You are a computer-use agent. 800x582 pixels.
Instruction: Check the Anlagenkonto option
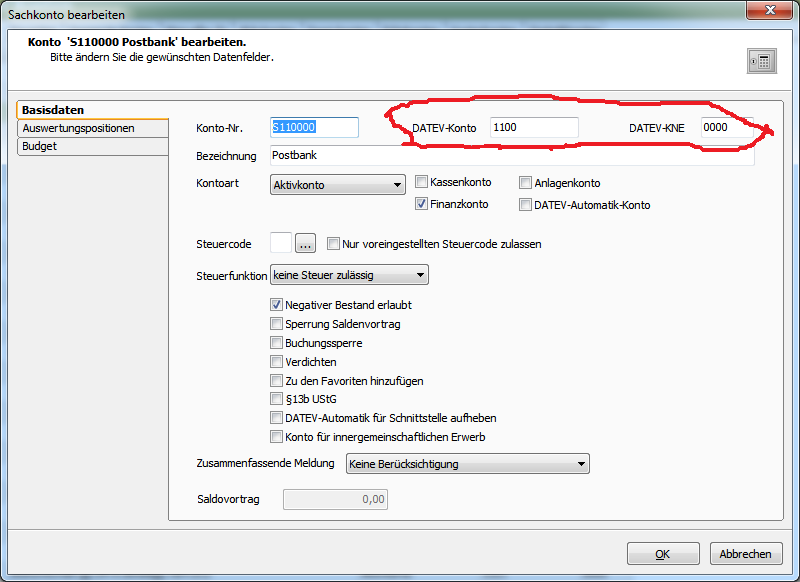coord(526,183)
